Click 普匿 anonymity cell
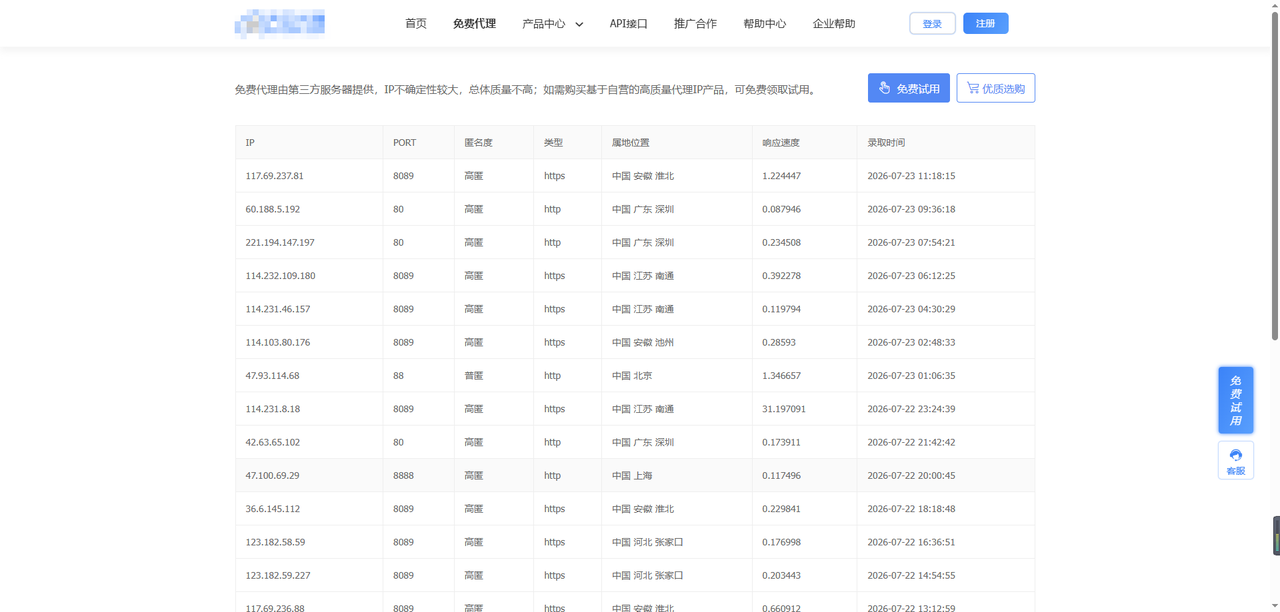This screenshot has height=612, width=1280. (474, 376)
